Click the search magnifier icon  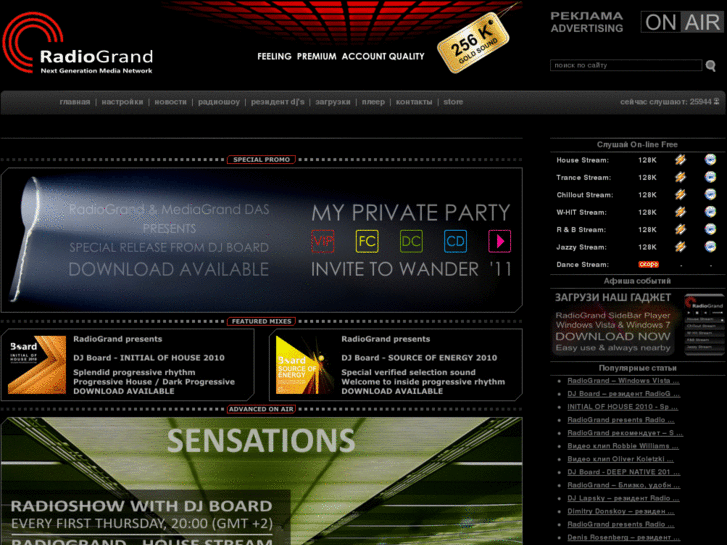[710, 66]
